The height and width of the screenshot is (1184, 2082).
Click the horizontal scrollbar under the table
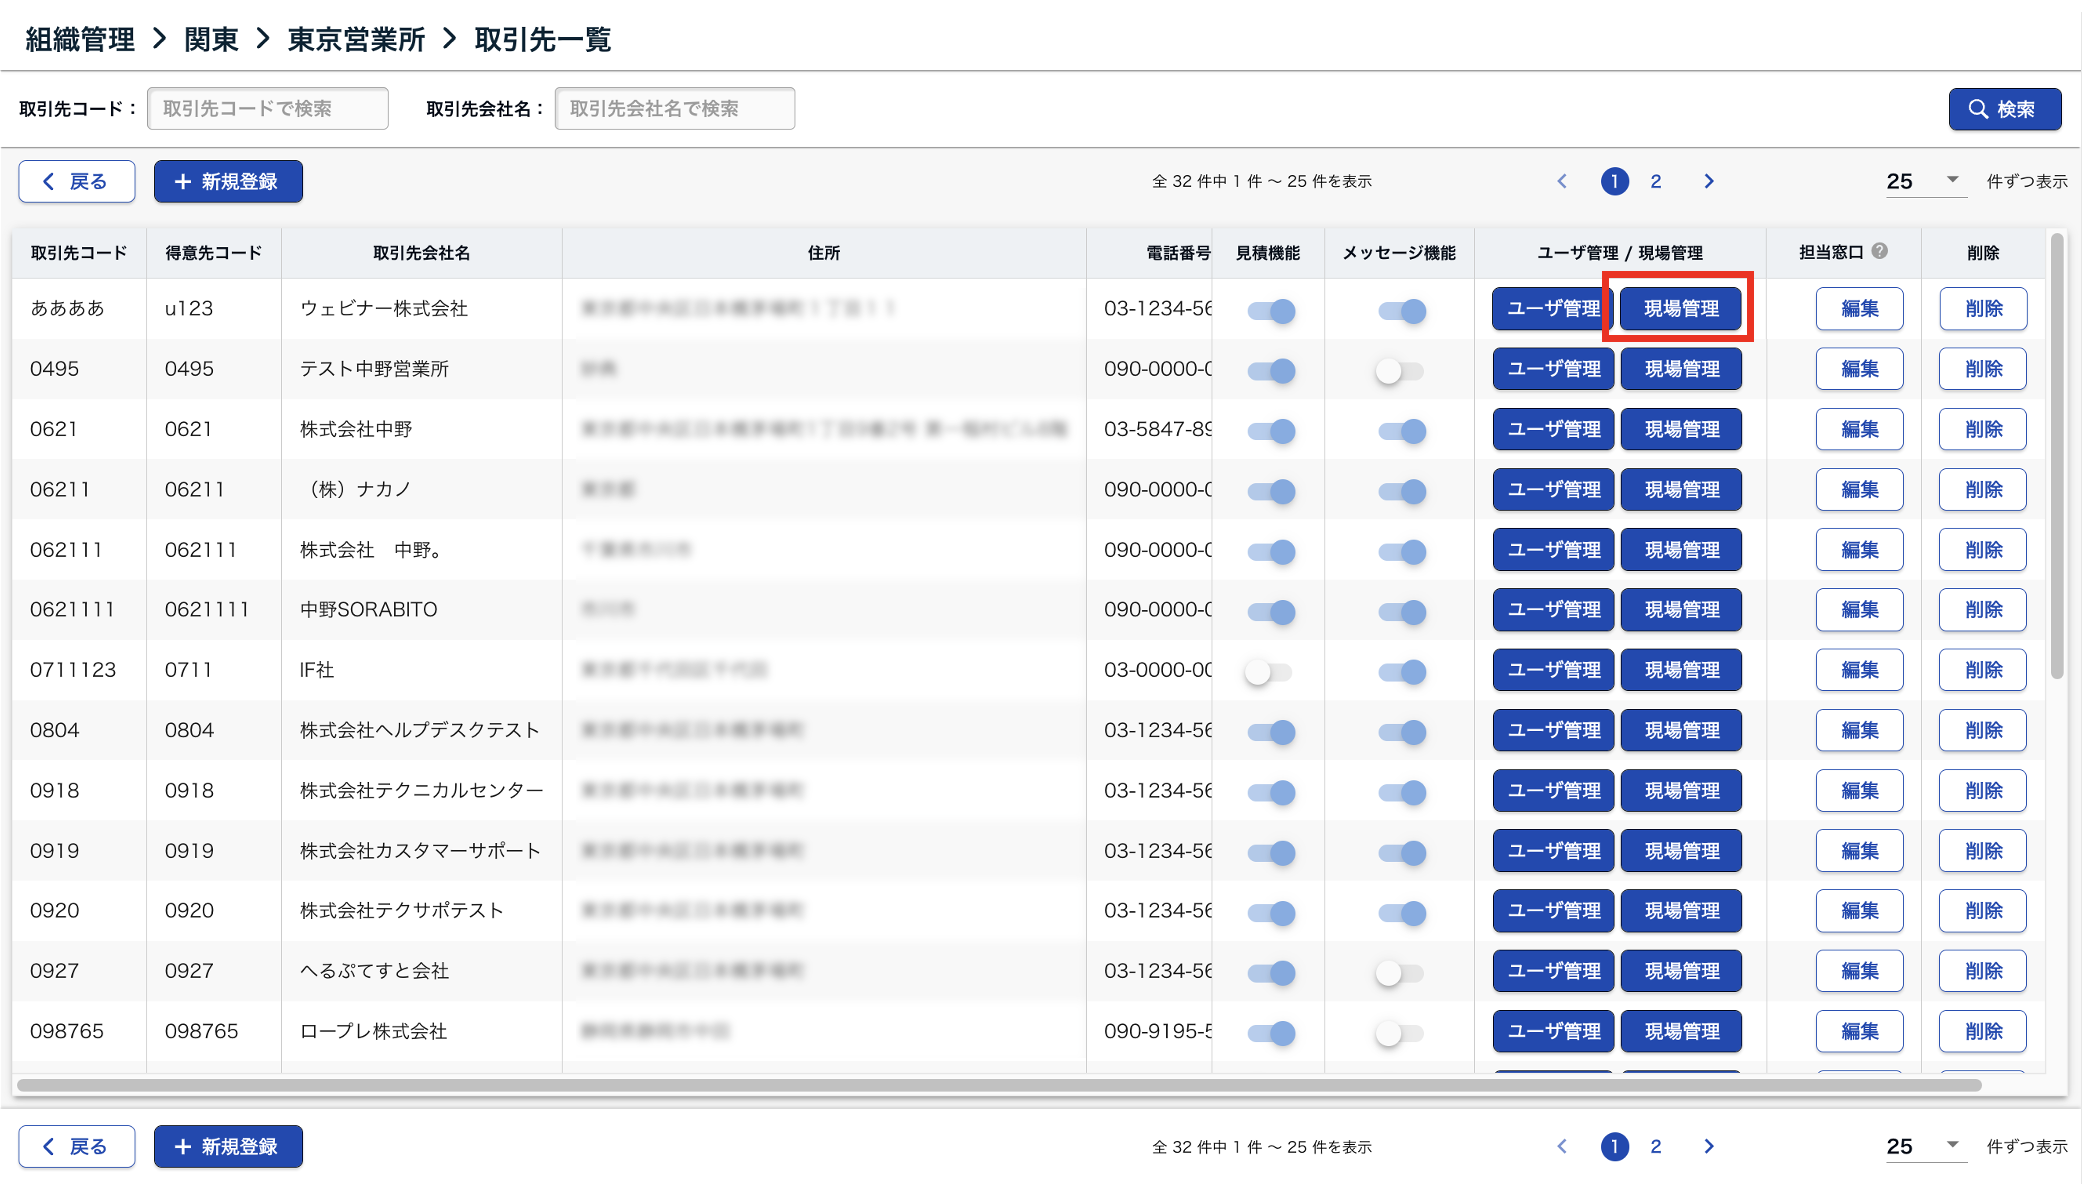click(x=998, y=1085)
